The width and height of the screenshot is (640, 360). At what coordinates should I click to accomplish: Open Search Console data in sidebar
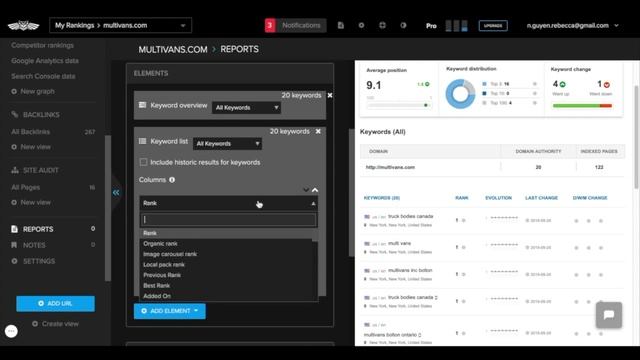43,76
